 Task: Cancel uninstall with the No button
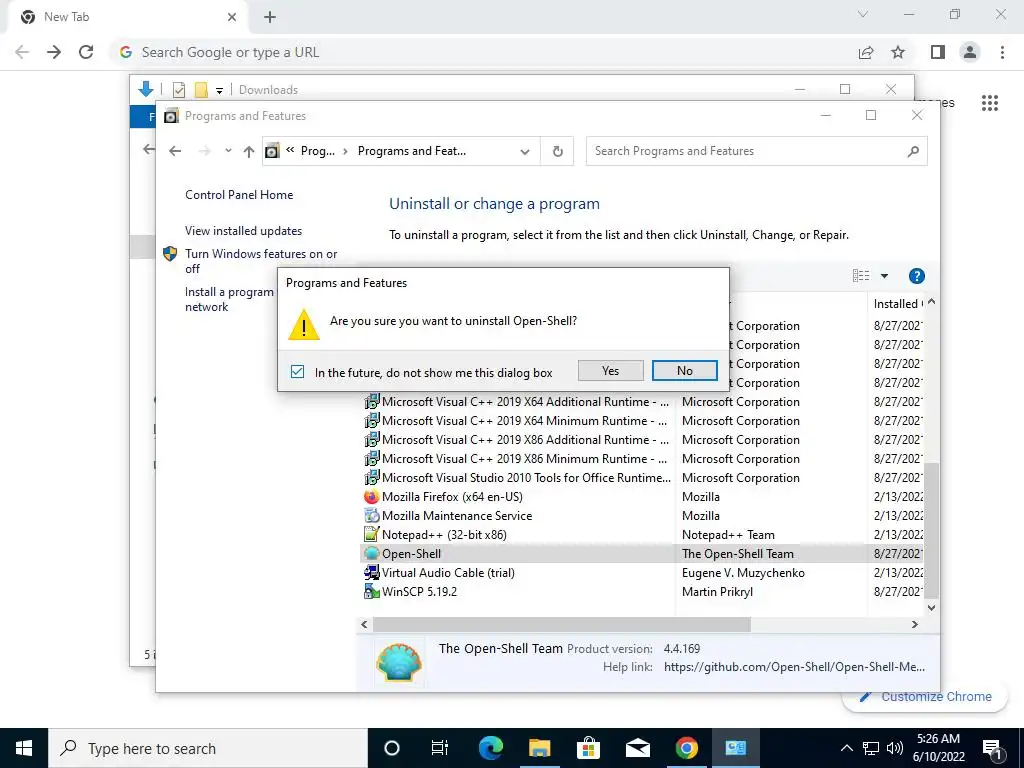684,371
